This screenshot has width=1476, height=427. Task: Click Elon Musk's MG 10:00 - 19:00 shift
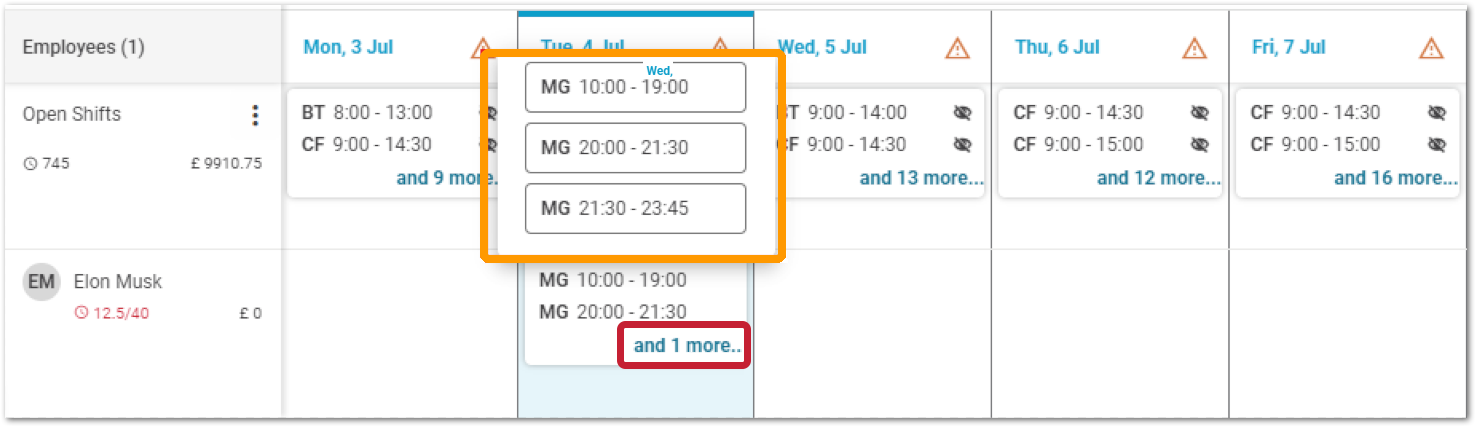pos(613,280)
